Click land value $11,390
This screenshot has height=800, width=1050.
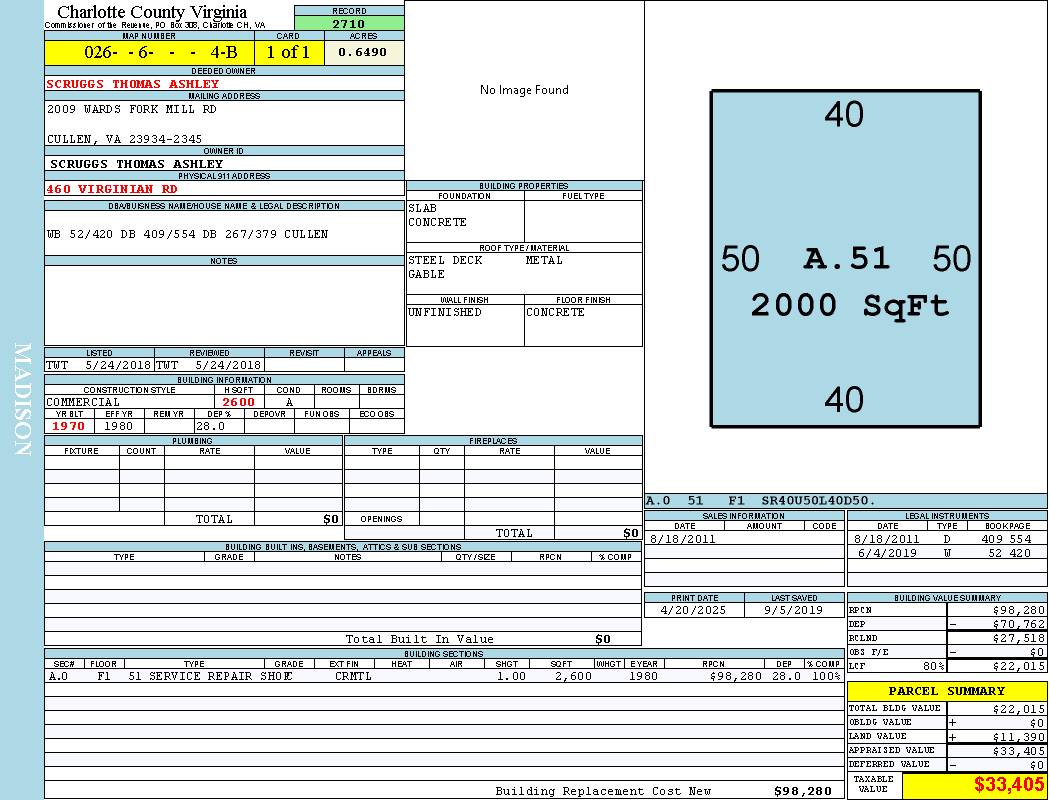point(1019,736)
